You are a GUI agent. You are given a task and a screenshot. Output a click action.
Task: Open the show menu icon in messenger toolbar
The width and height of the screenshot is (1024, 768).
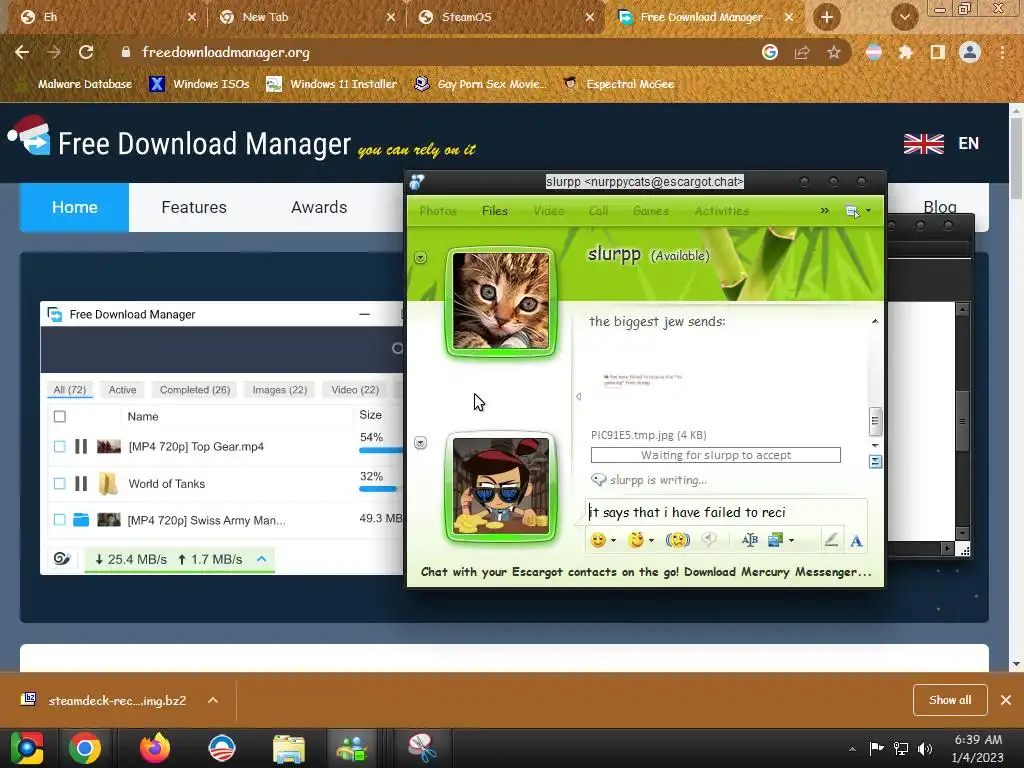[852, 211]
